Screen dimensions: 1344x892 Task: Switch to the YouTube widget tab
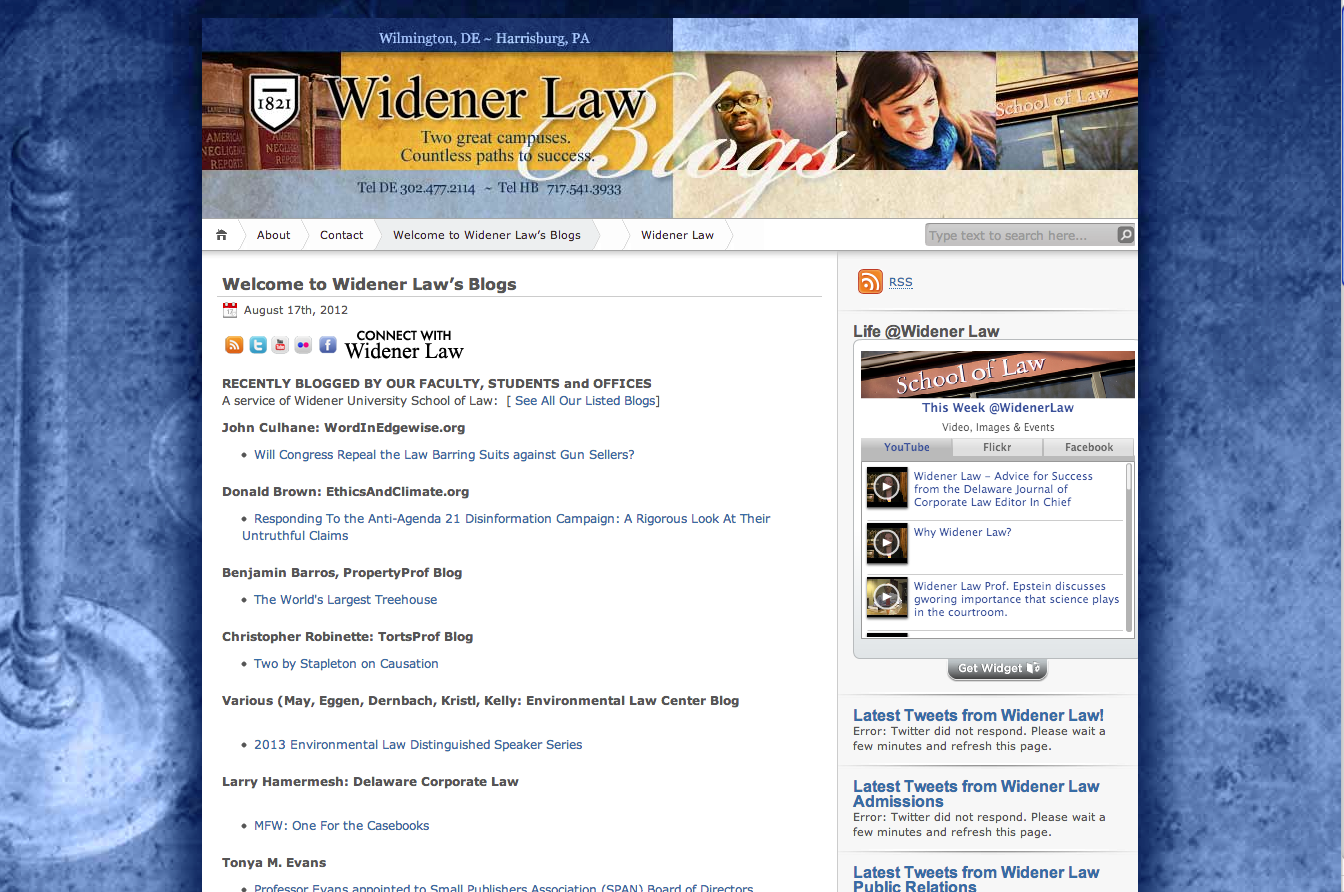[906, 447]
